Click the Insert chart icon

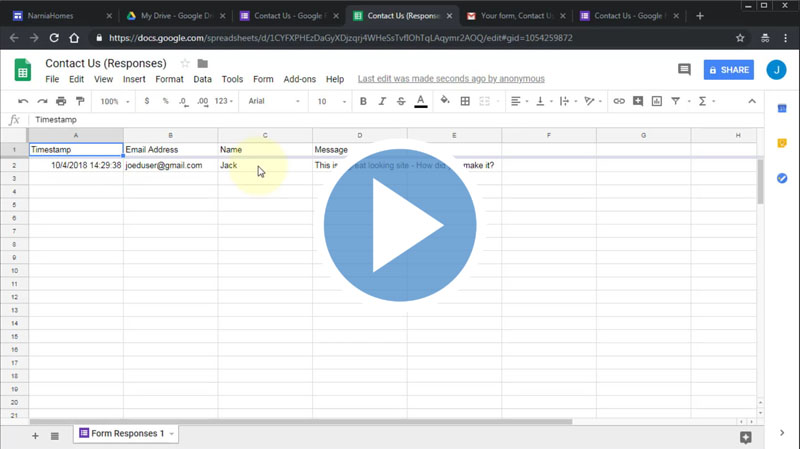pos(657,101)
